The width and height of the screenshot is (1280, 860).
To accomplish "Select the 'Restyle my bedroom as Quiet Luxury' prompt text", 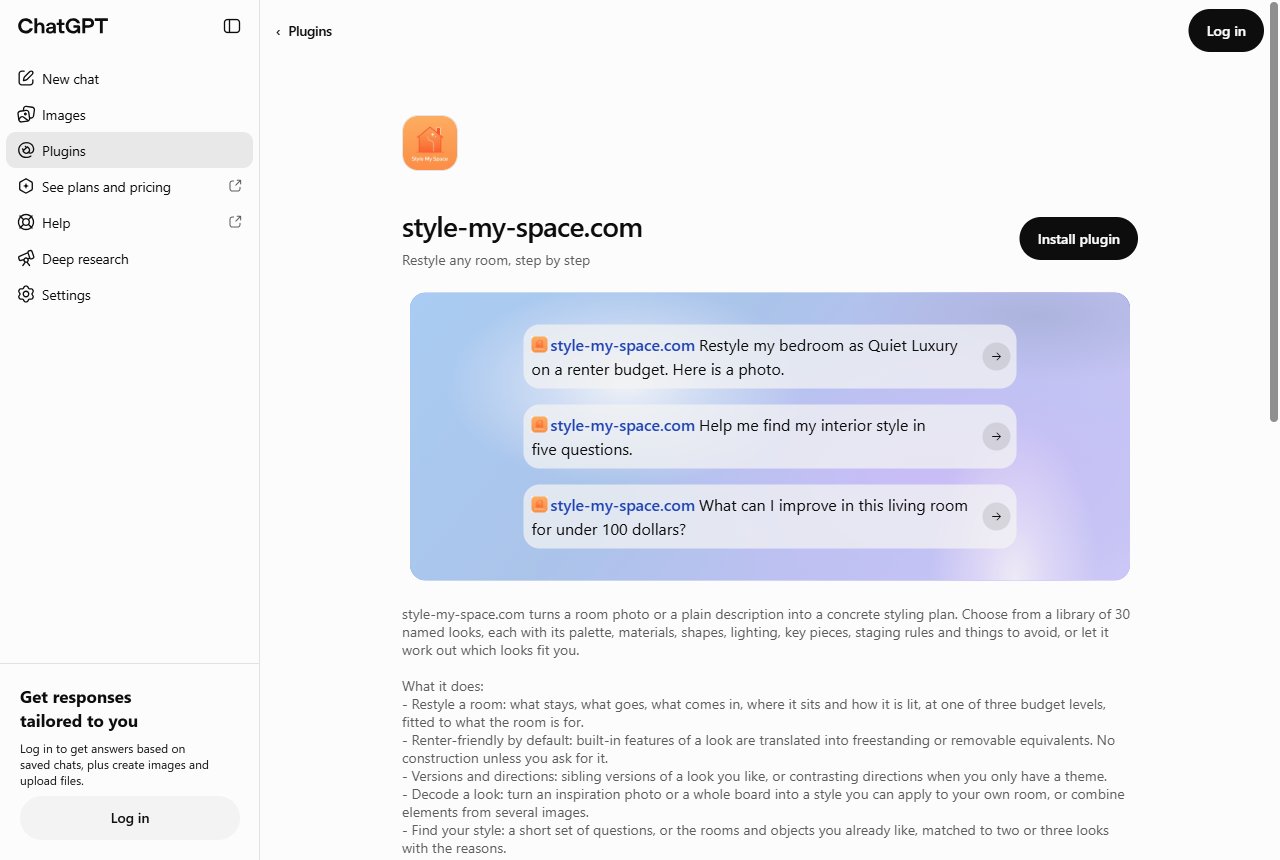I will (828, 346).
